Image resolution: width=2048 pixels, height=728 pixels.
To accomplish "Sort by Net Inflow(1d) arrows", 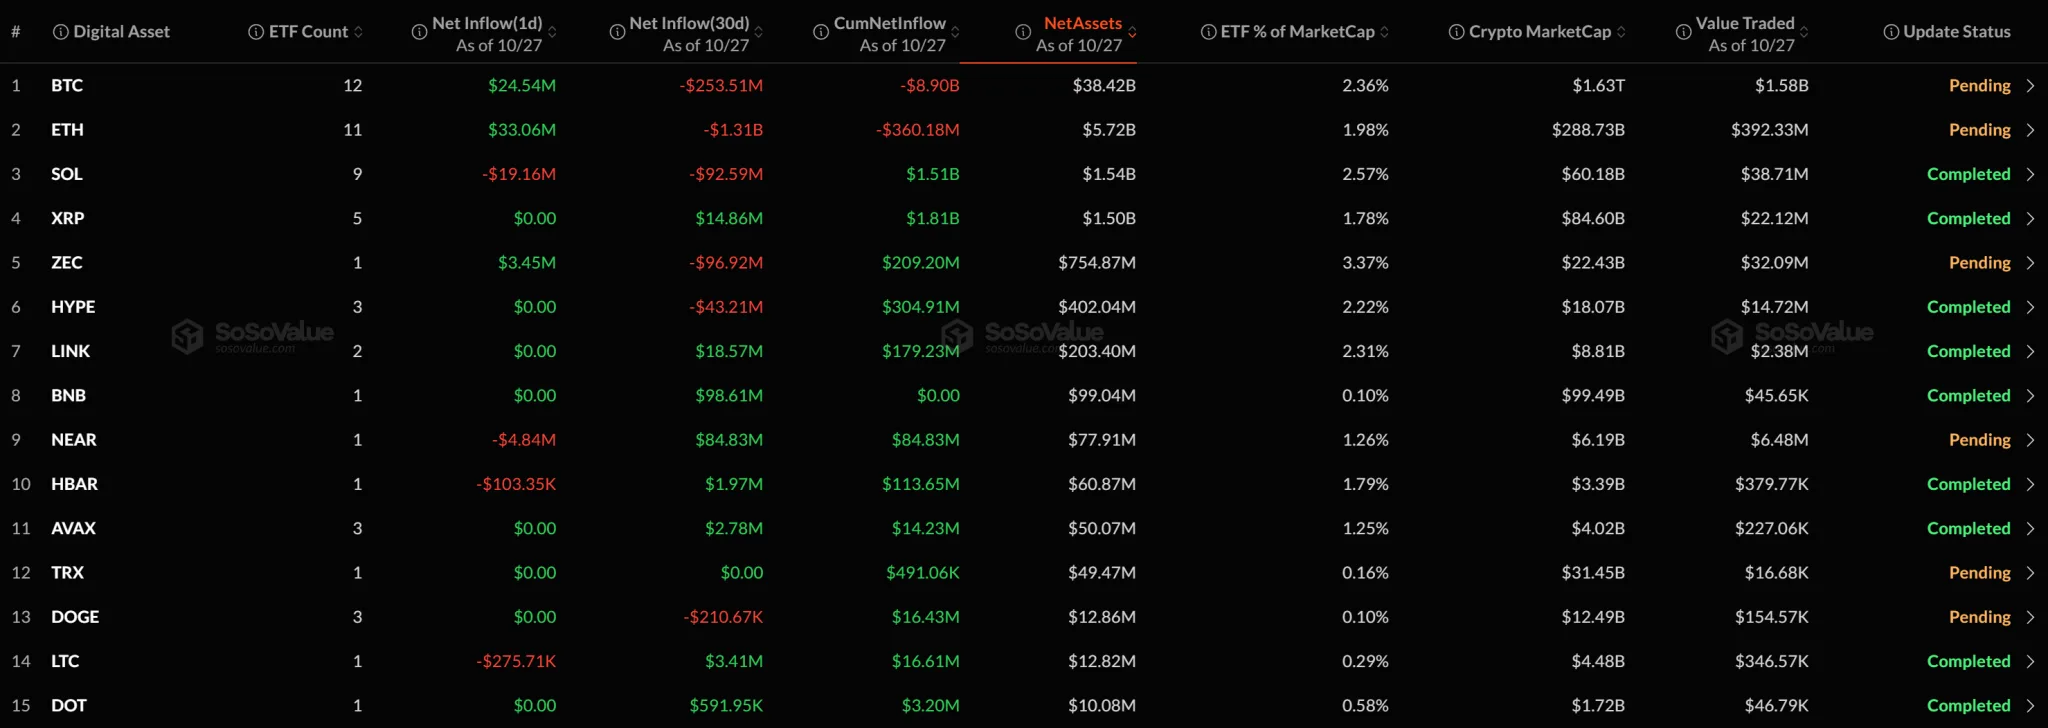I will click(552, 32).
